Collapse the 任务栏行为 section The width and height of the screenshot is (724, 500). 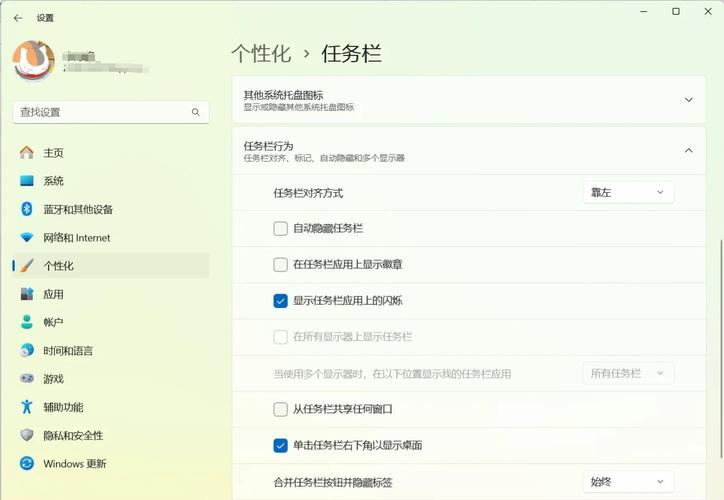pyautogui.click(x=688, y=151)
